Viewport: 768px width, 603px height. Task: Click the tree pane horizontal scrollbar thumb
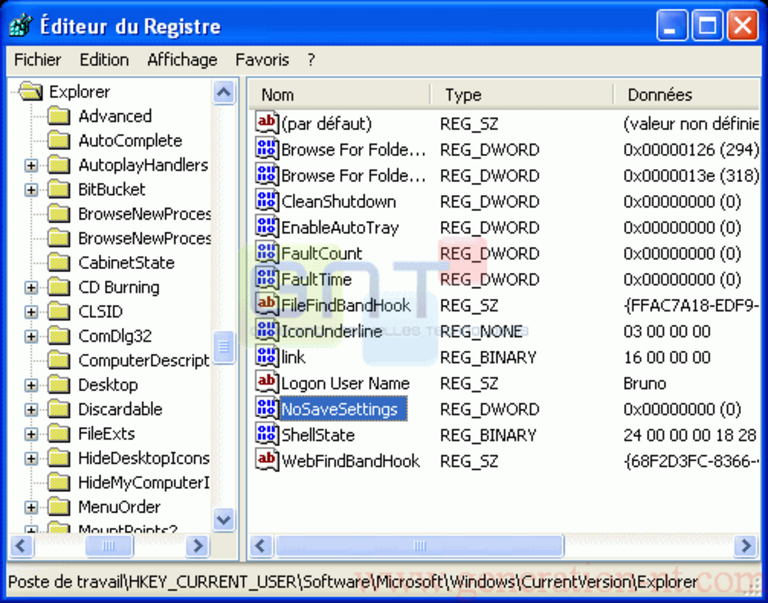pos(109,546)
